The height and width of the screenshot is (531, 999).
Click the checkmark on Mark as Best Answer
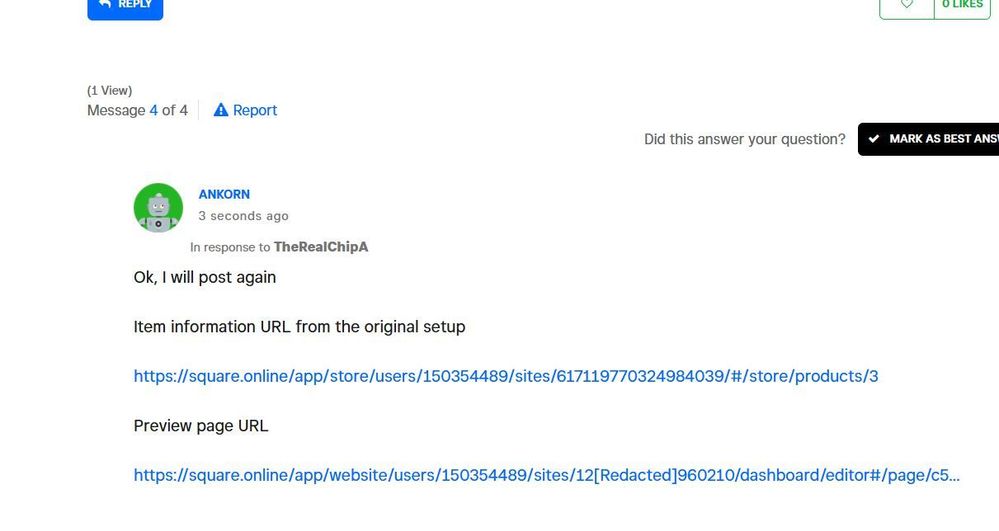point(874,139)
